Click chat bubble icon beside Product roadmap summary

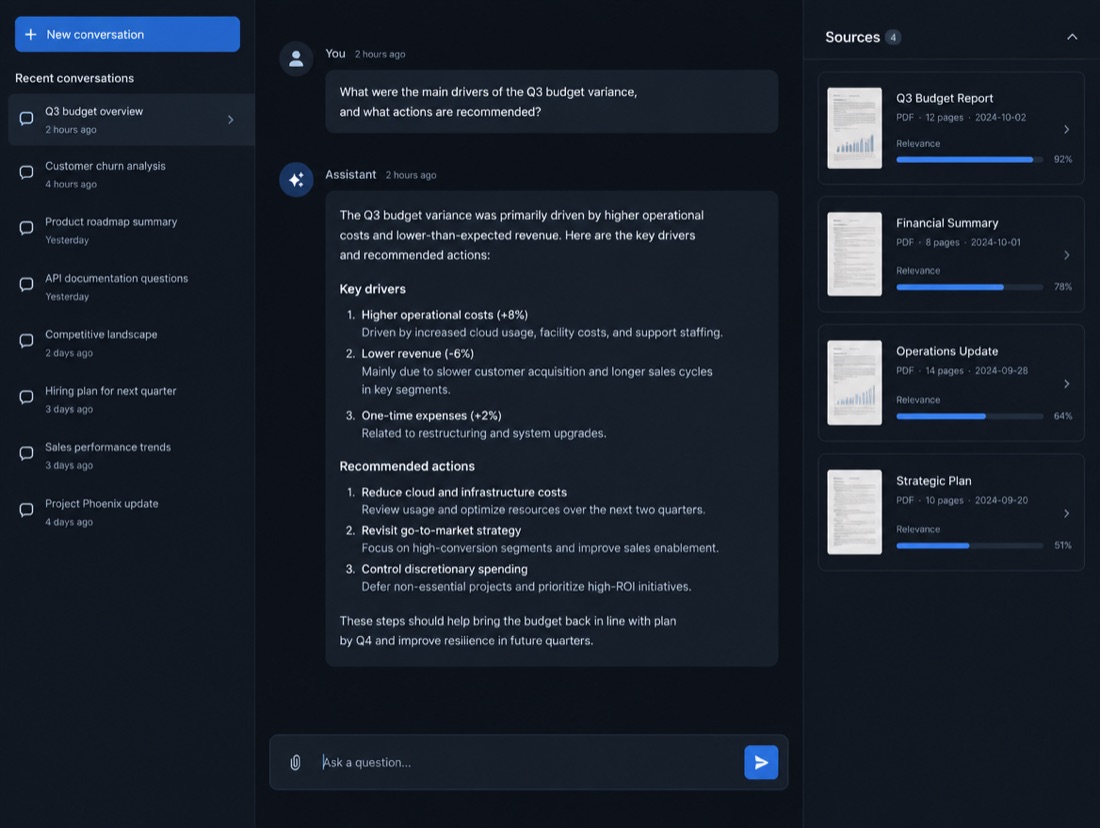click(x=27, y=228)
